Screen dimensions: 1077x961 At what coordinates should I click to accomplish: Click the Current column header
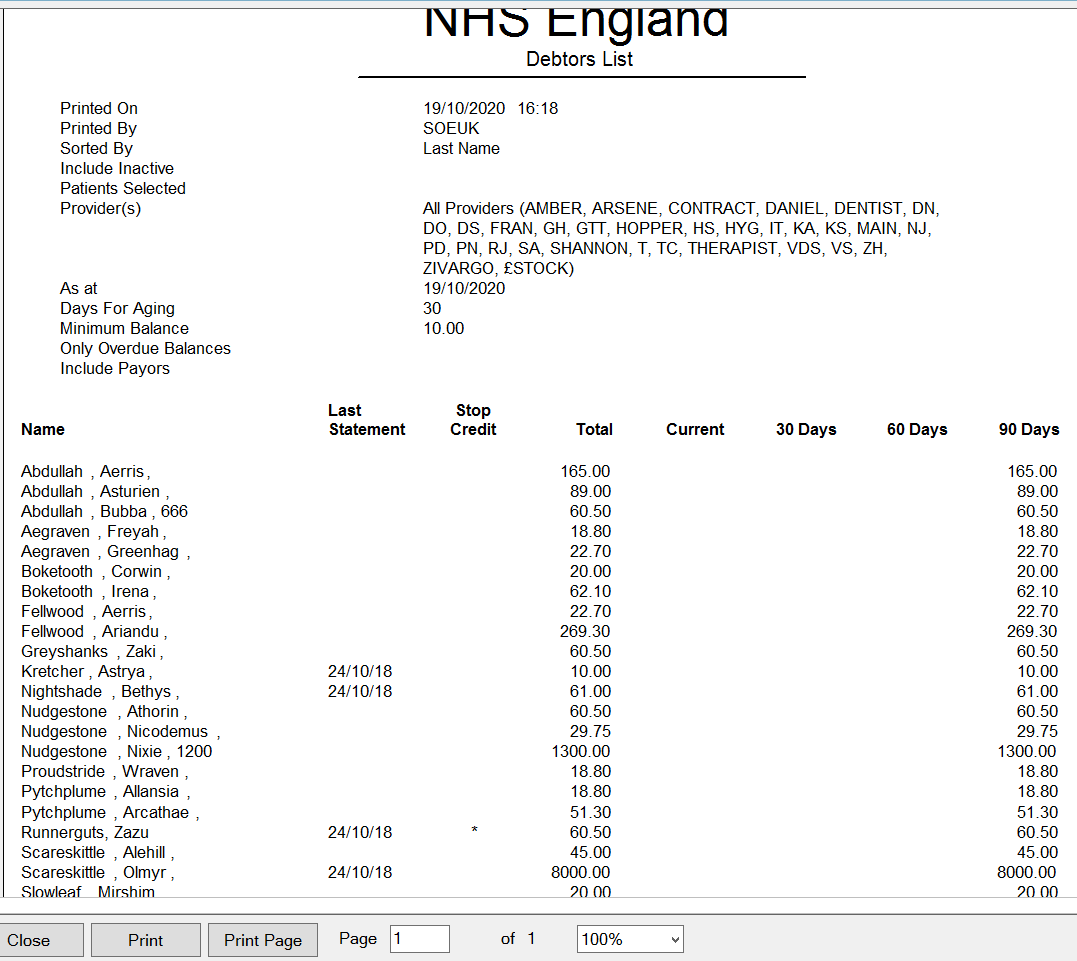694,429
